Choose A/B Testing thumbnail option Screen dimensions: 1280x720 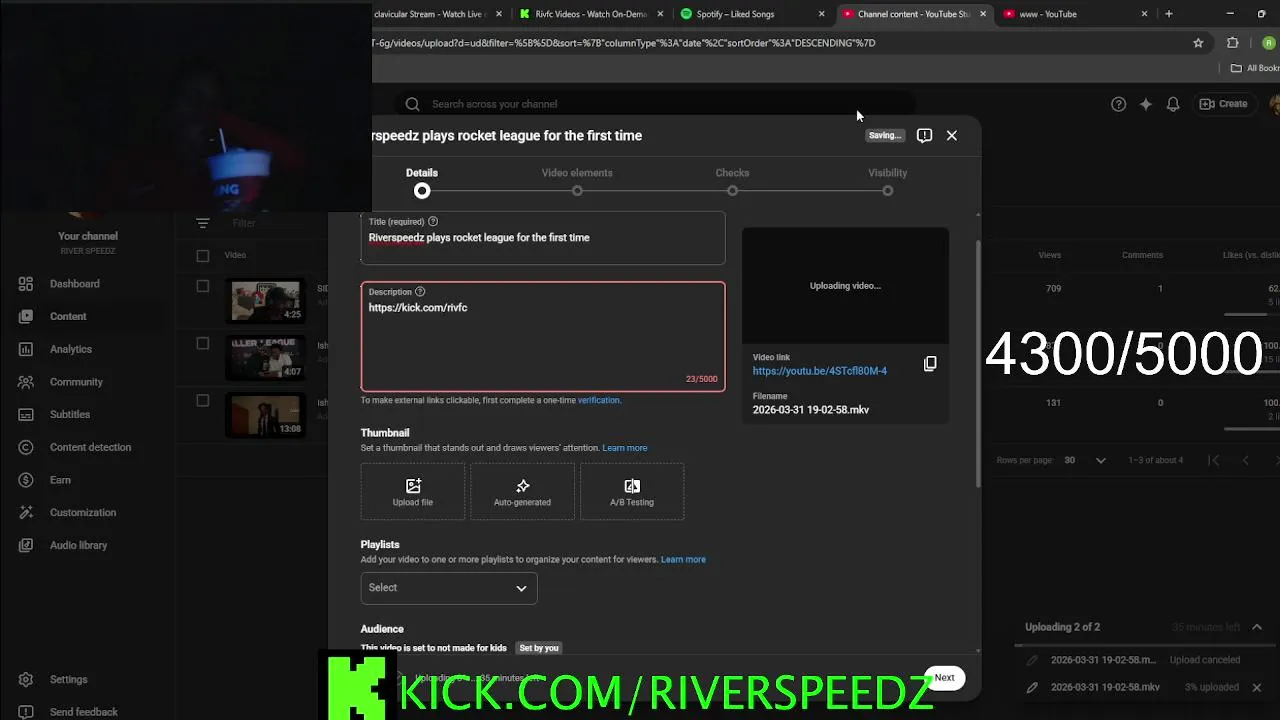(632, 491)
